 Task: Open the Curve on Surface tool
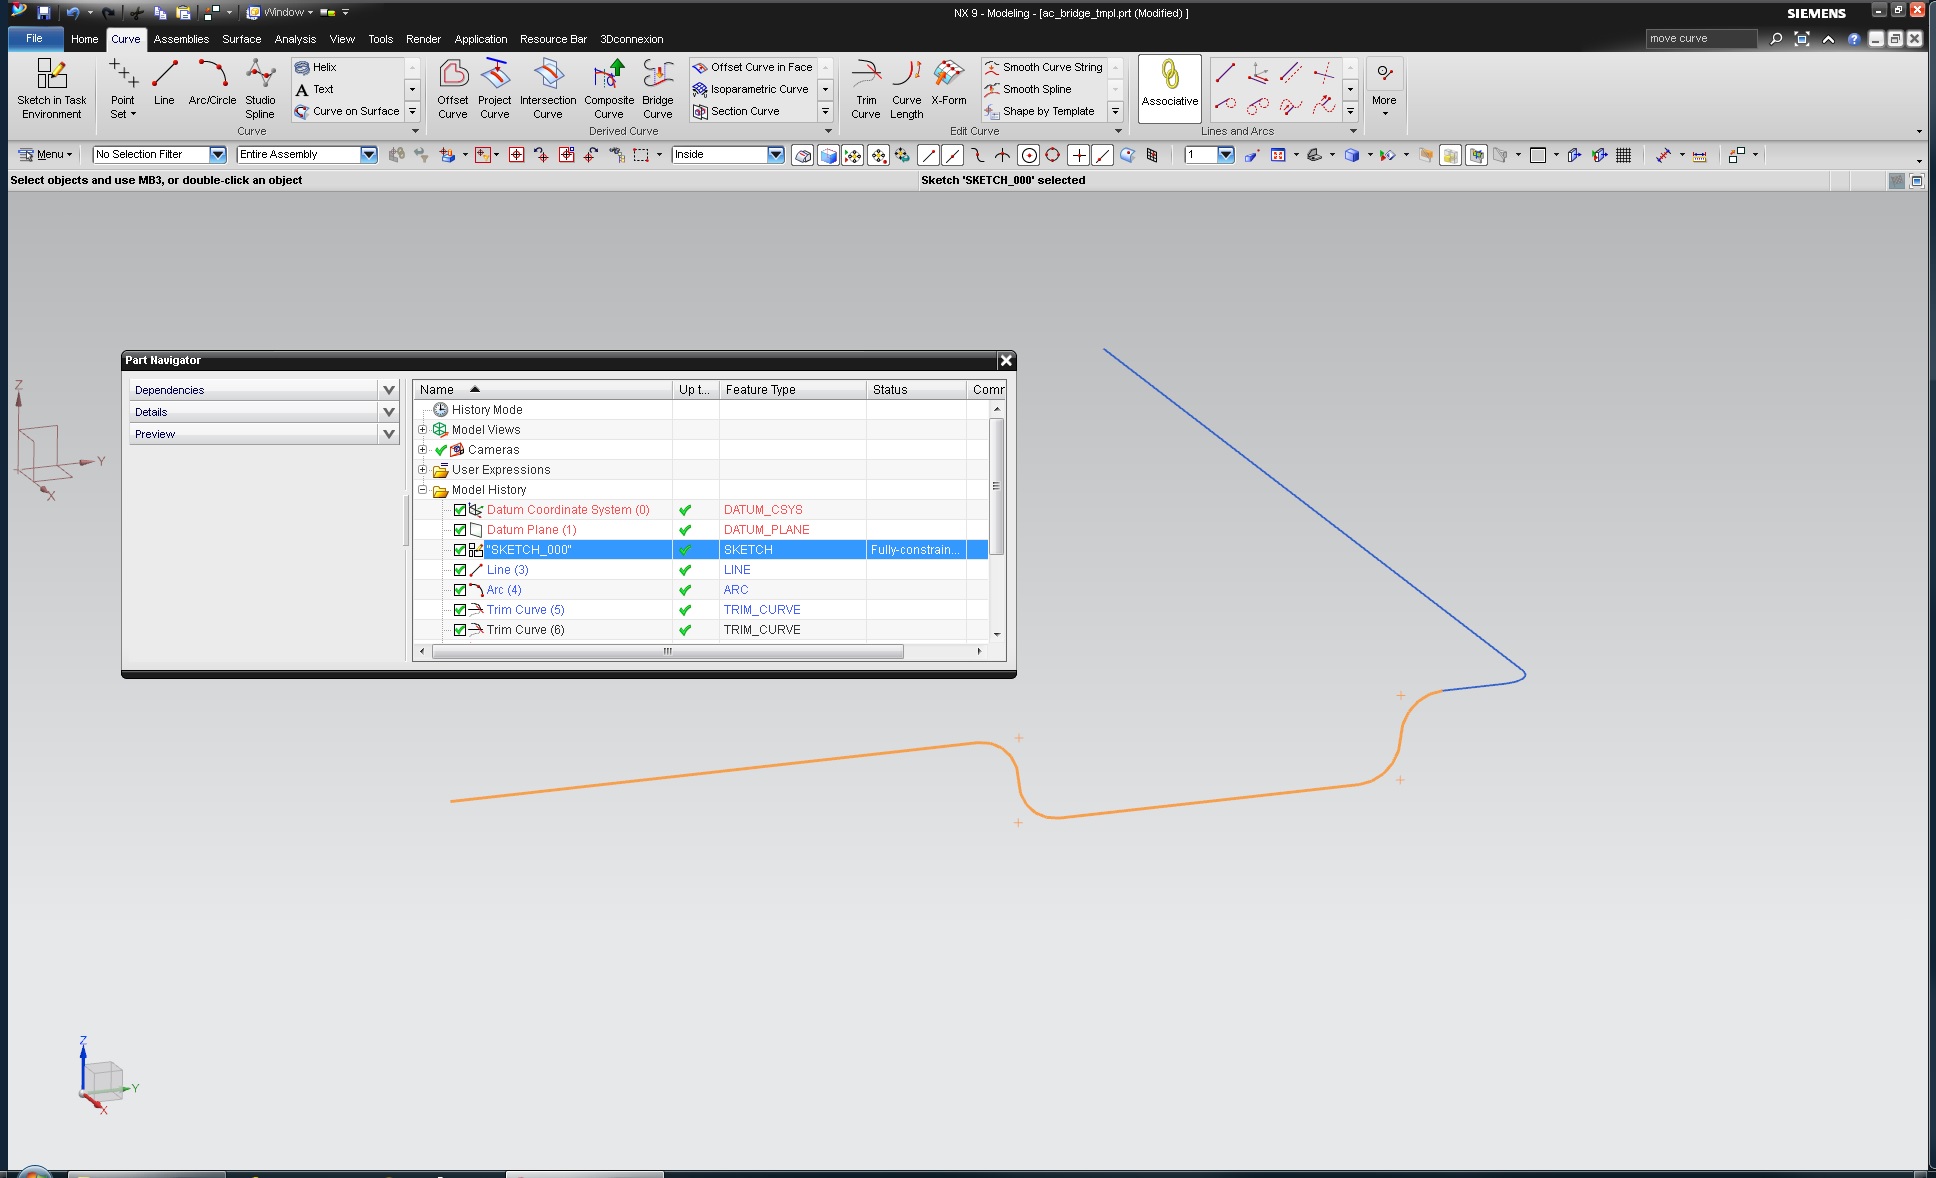pyautogui.click(x=347, y=111)
